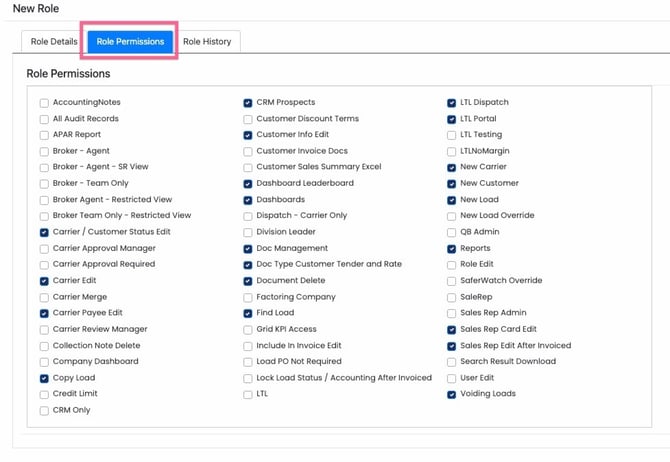Enable the New Load Override checkbox

pyautogui.click(x=452, y=216)
